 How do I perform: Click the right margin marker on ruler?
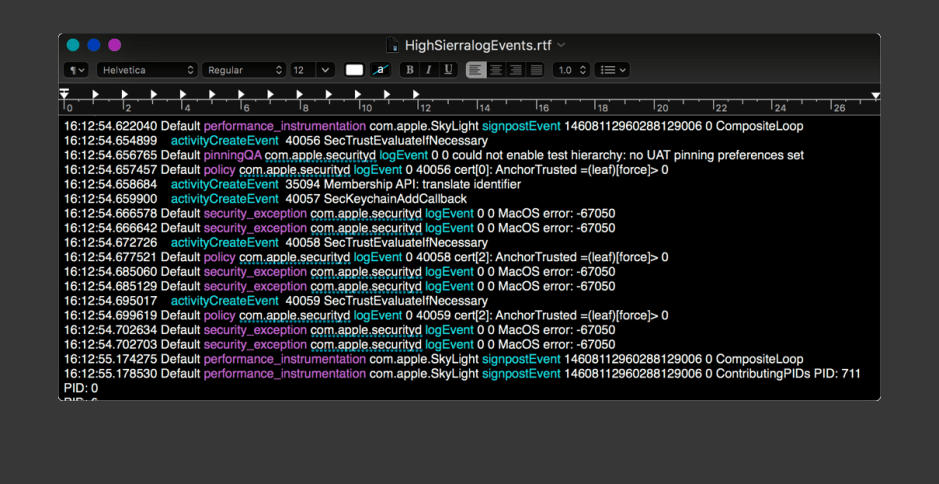point(876,95)
